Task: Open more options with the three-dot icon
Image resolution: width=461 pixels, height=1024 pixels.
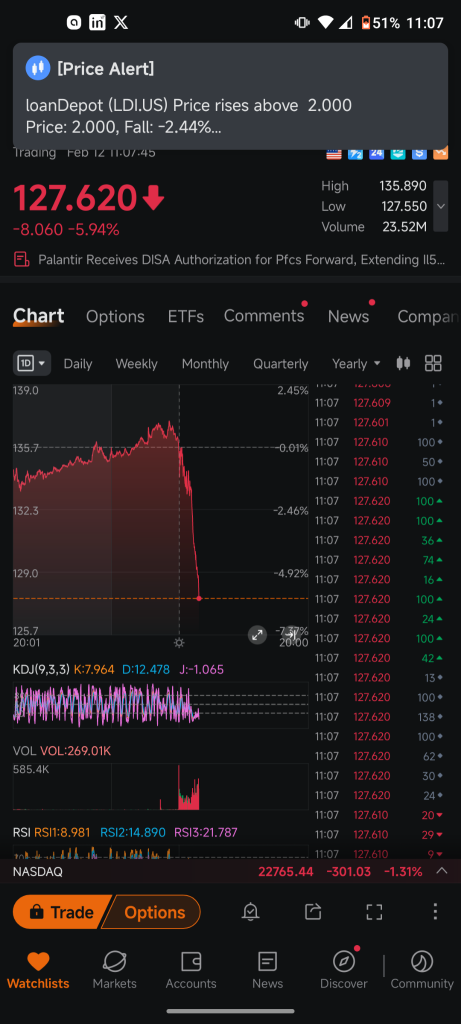Action: 435,912
